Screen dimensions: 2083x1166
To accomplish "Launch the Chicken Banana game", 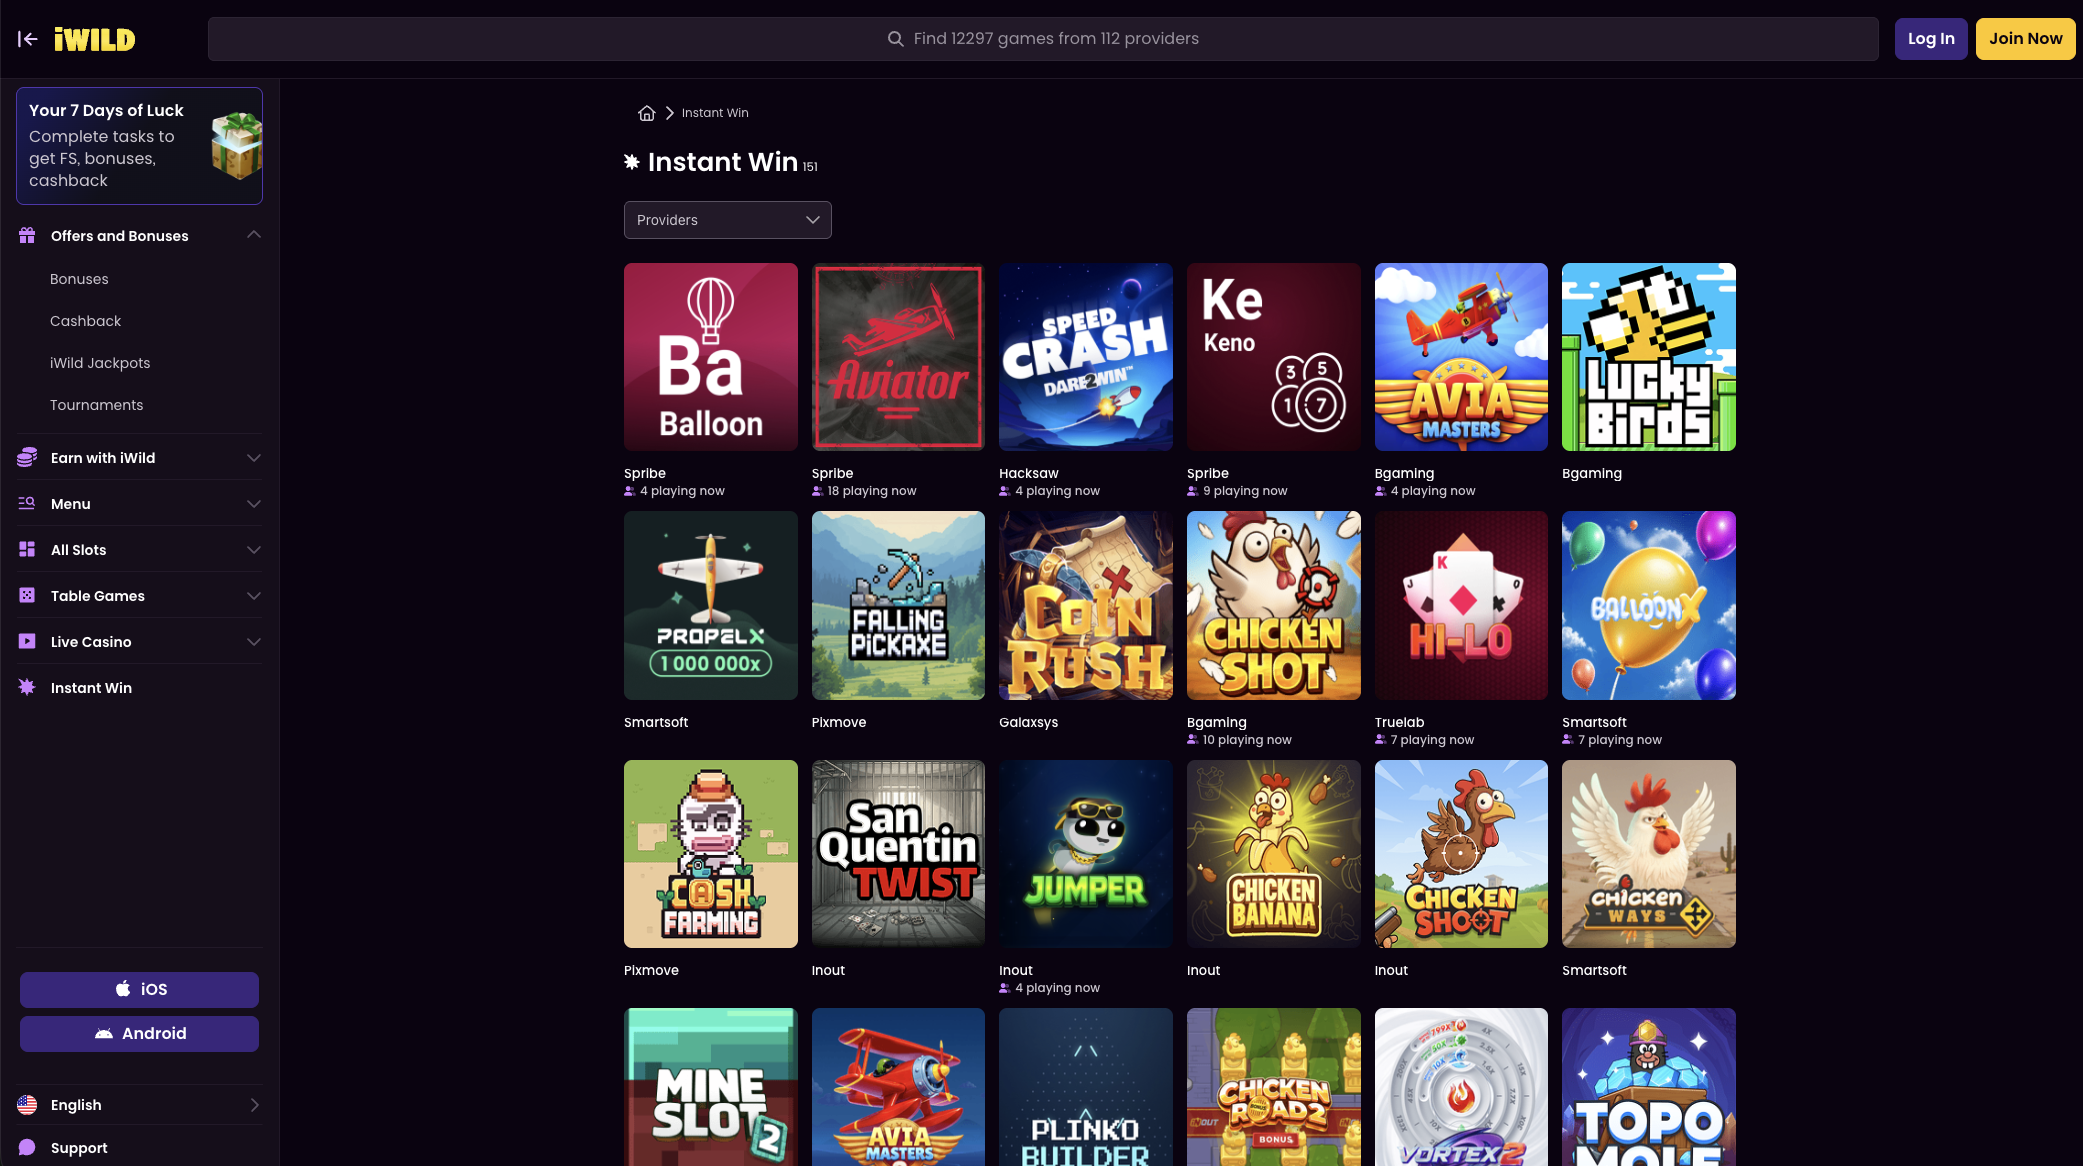I will (1274, 854).
